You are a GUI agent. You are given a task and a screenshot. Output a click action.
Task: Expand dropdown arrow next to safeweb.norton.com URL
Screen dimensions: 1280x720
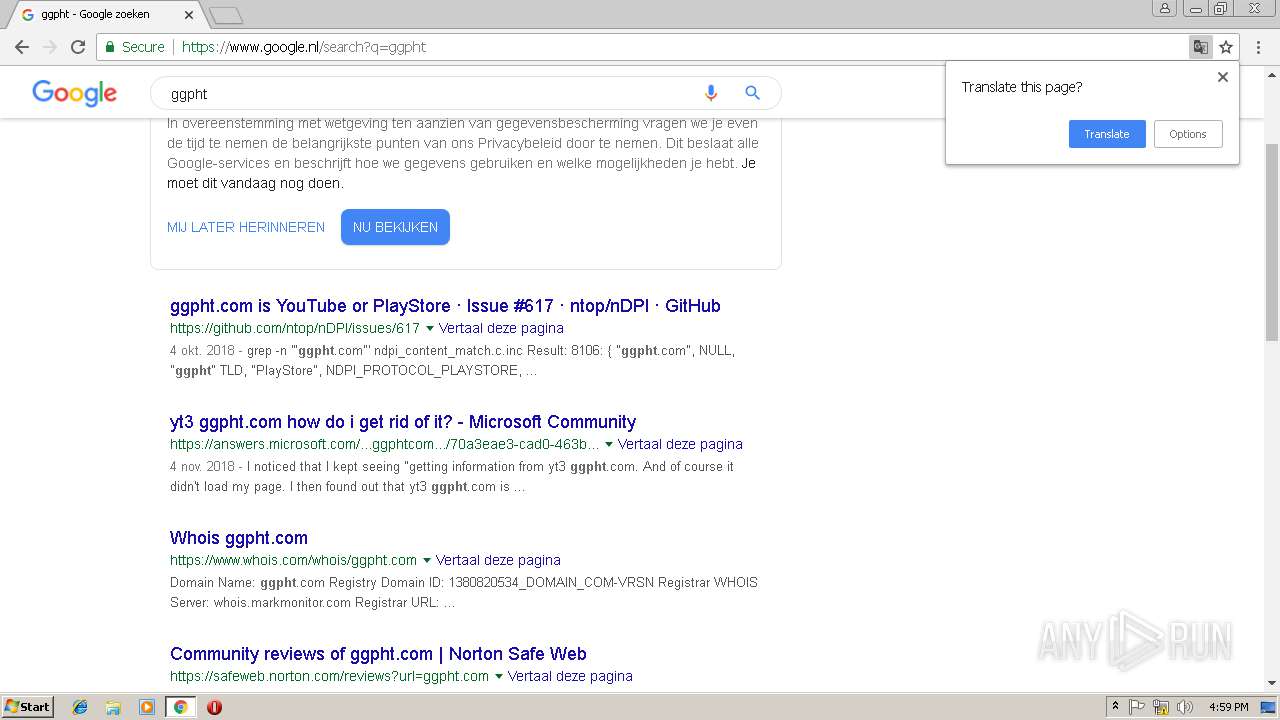[x=499, y=676]
